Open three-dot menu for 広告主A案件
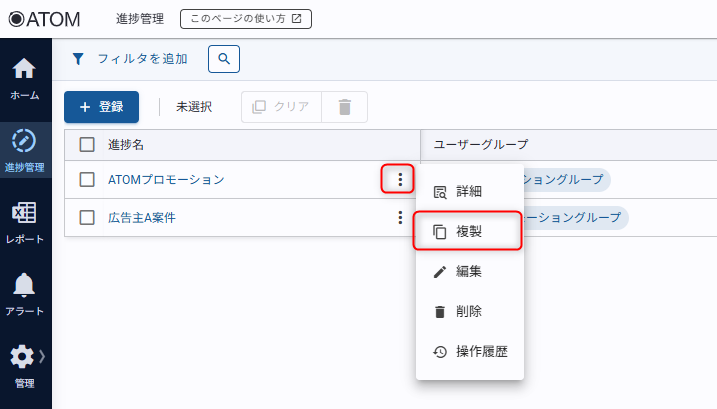The height and width of the screenshot is (409, 717). [400, 217]
